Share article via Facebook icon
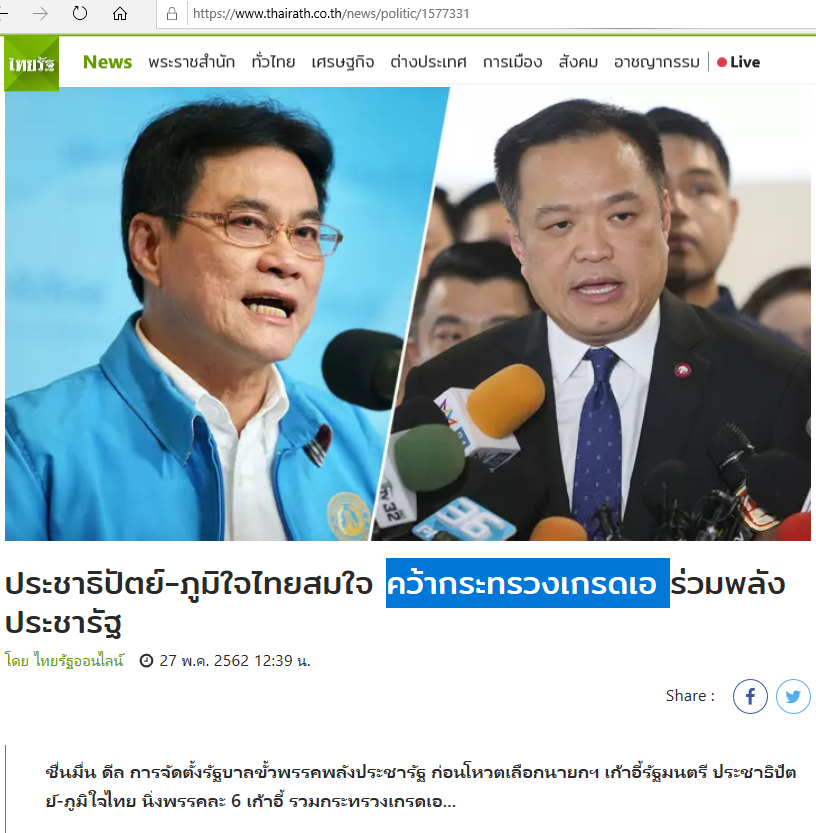The image size is (816, 833). 750,696
